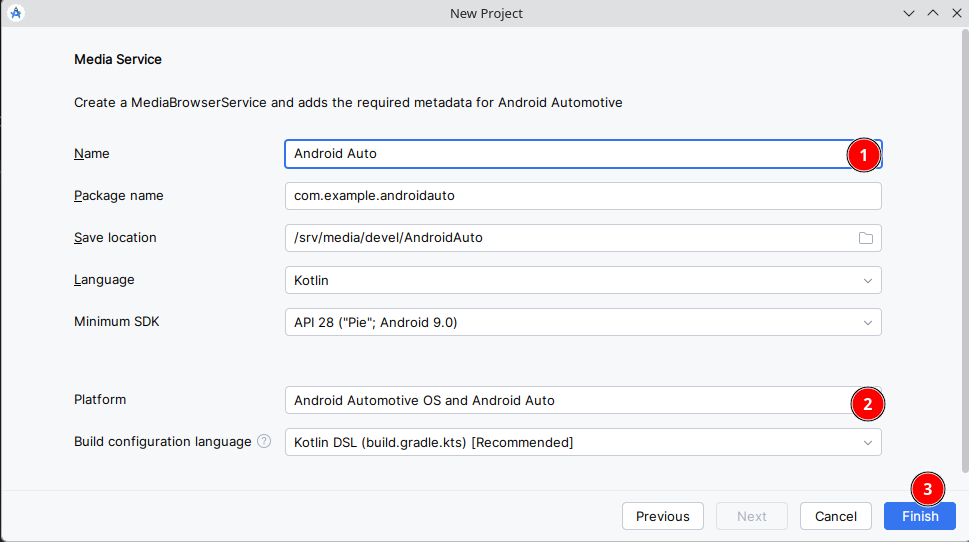The image size is (969, 542).
Task: Click the Android Studio logo in title bar
Action: click(16, 13)
